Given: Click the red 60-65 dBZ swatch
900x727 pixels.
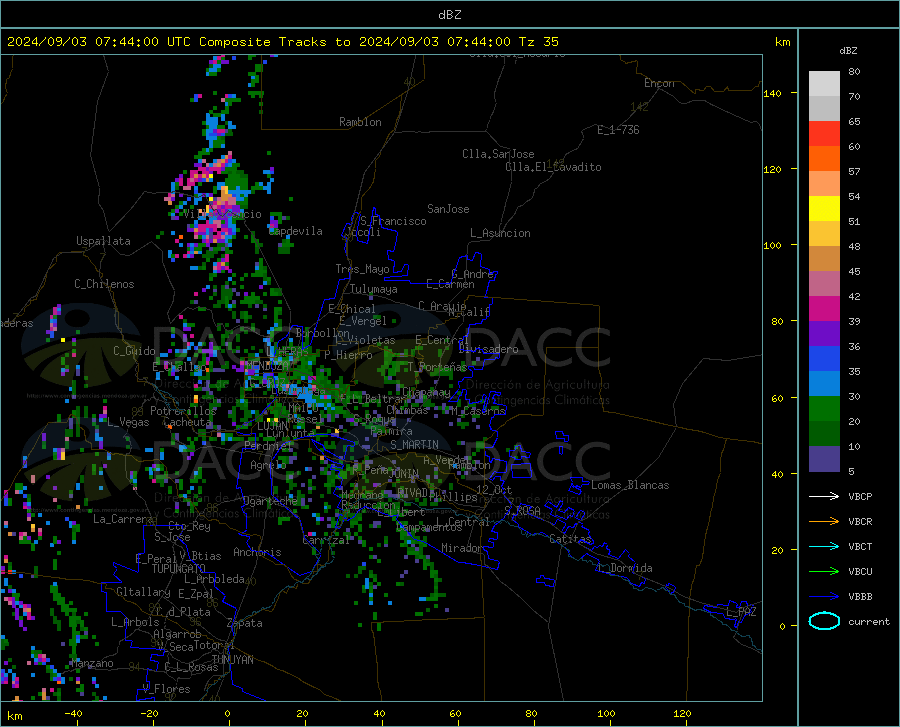Looking at the screenshot, I should 824,134.
